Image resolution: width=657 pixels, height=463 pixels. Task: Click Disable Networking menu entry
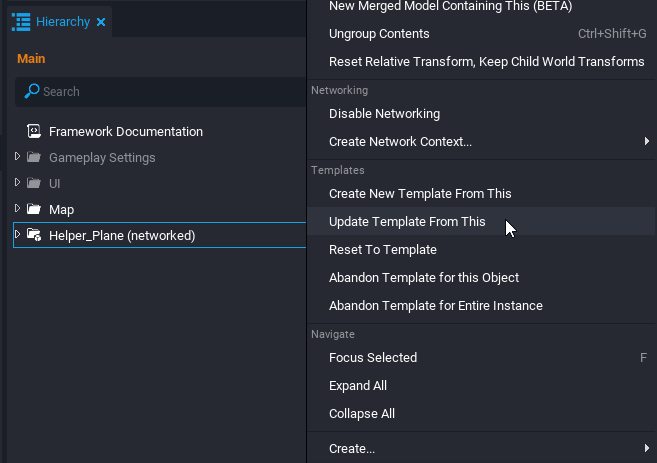coord(384,114)
